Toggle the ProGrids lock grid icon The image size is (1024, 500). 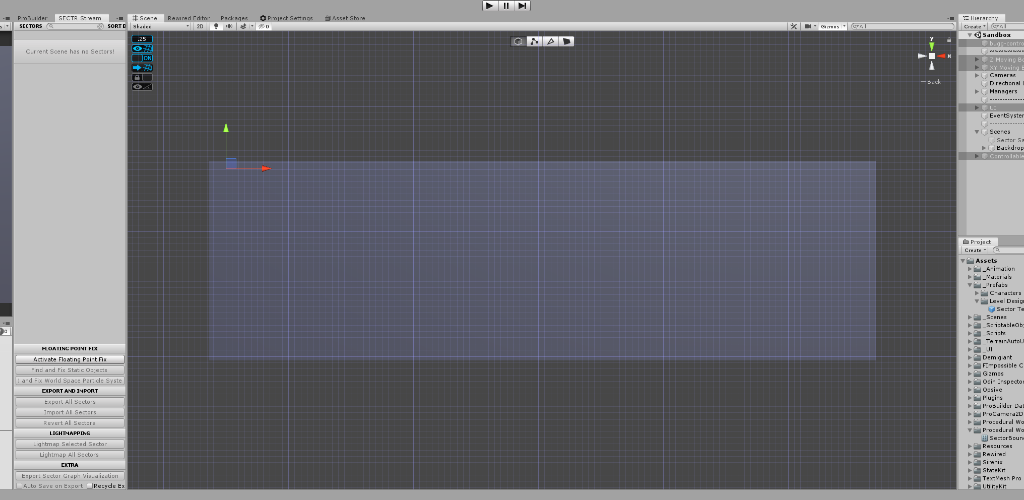tap(142, 77)
